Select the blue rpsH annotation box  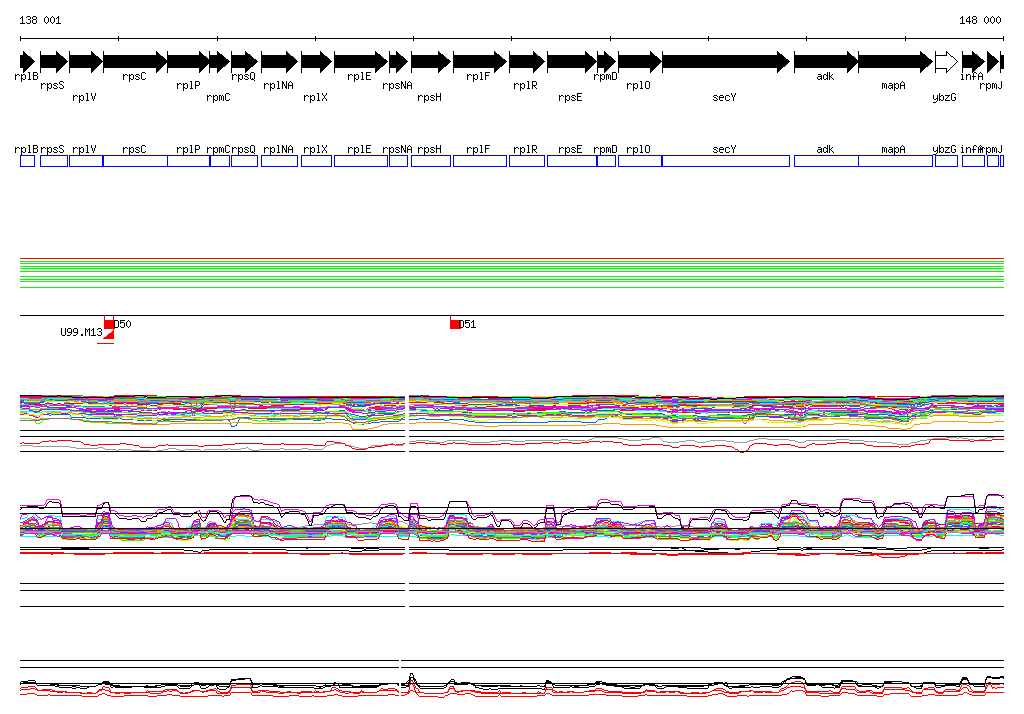[431, 161]
